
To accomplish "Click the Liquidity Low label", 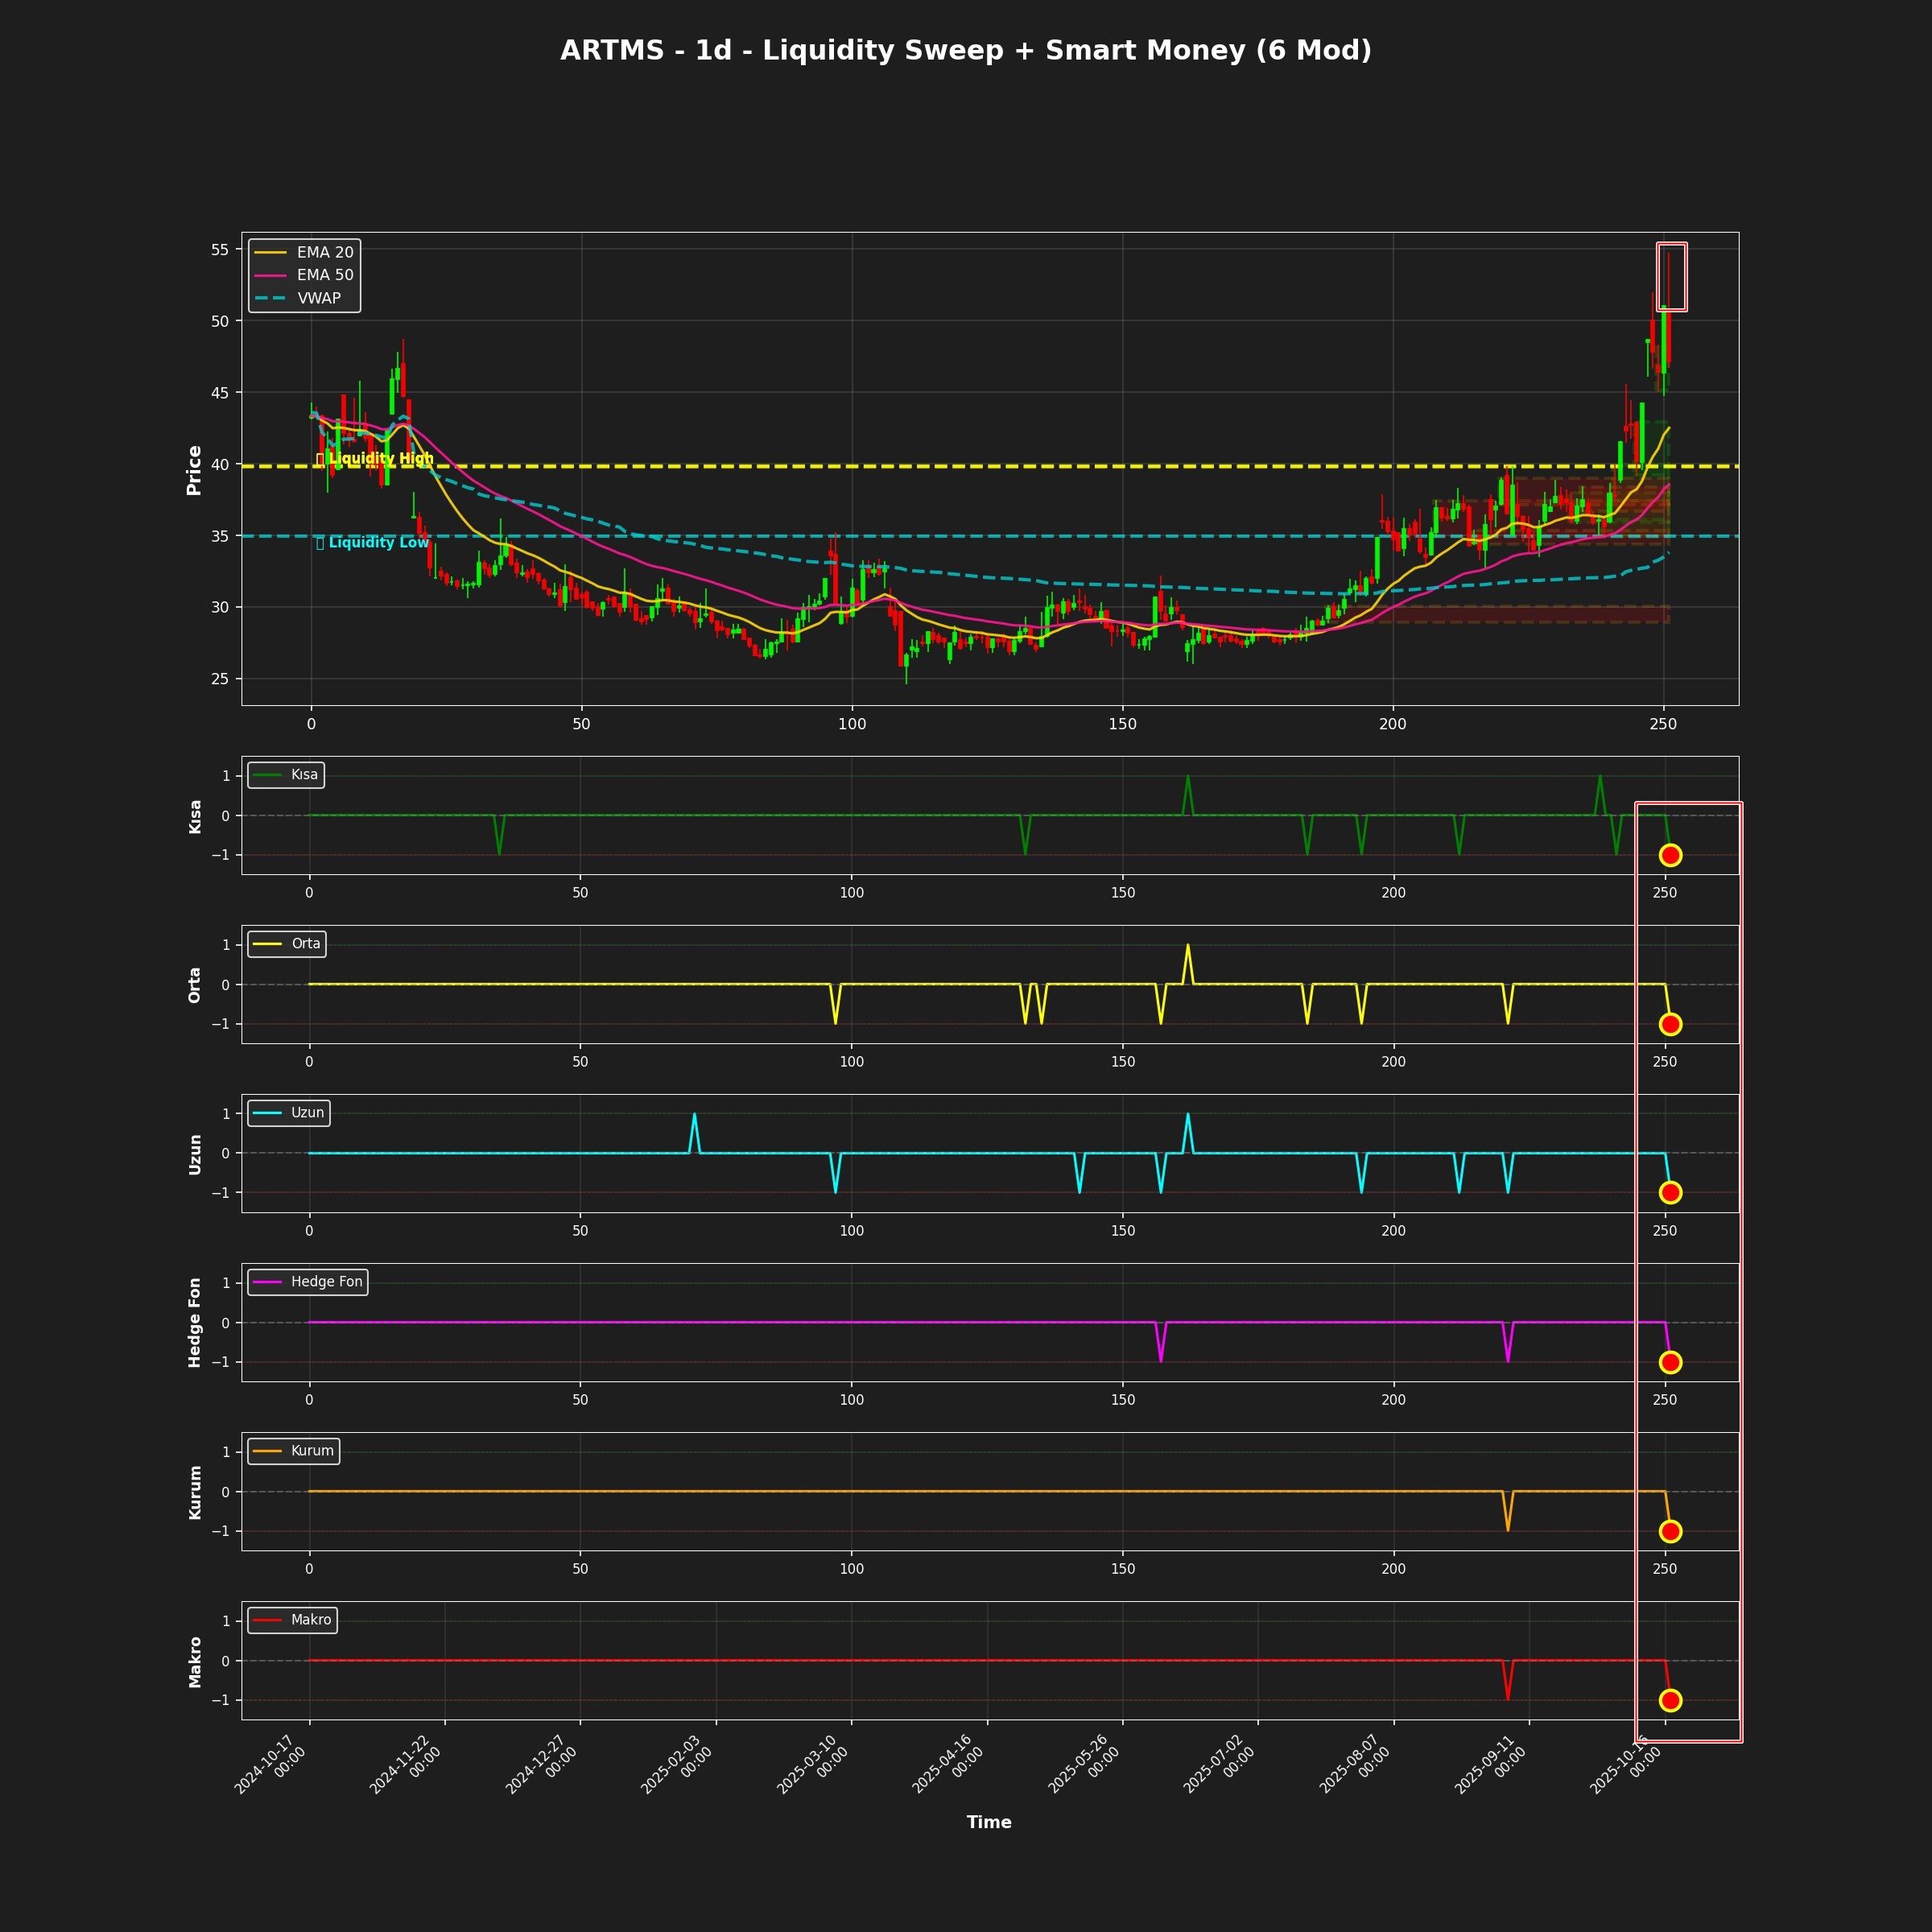I will click(373, 542).
